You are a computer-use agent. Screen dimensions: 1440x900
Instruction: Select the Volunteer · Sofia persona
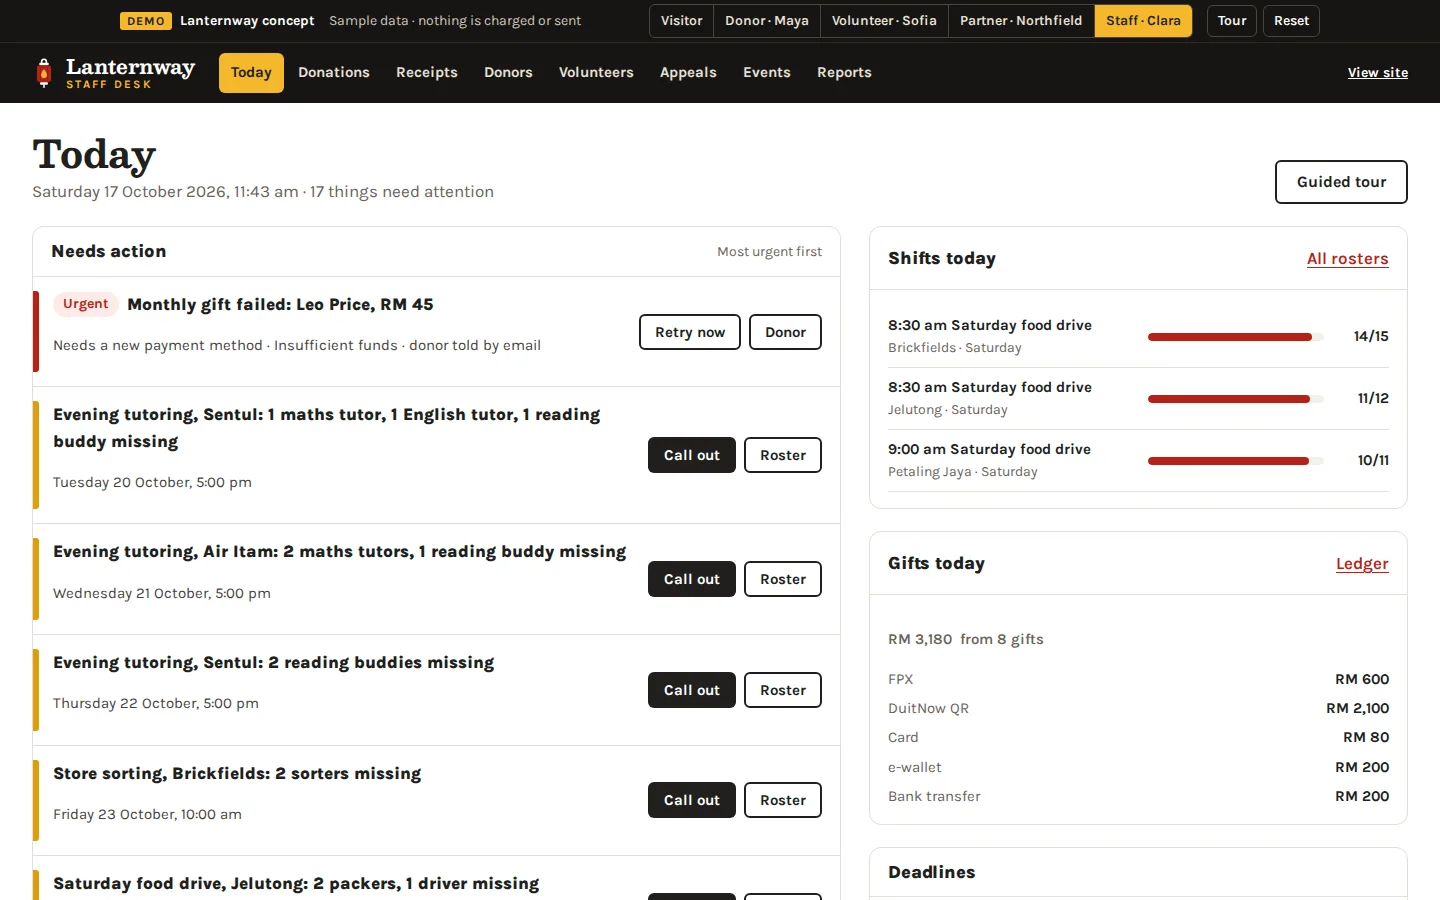coord(884,21)
